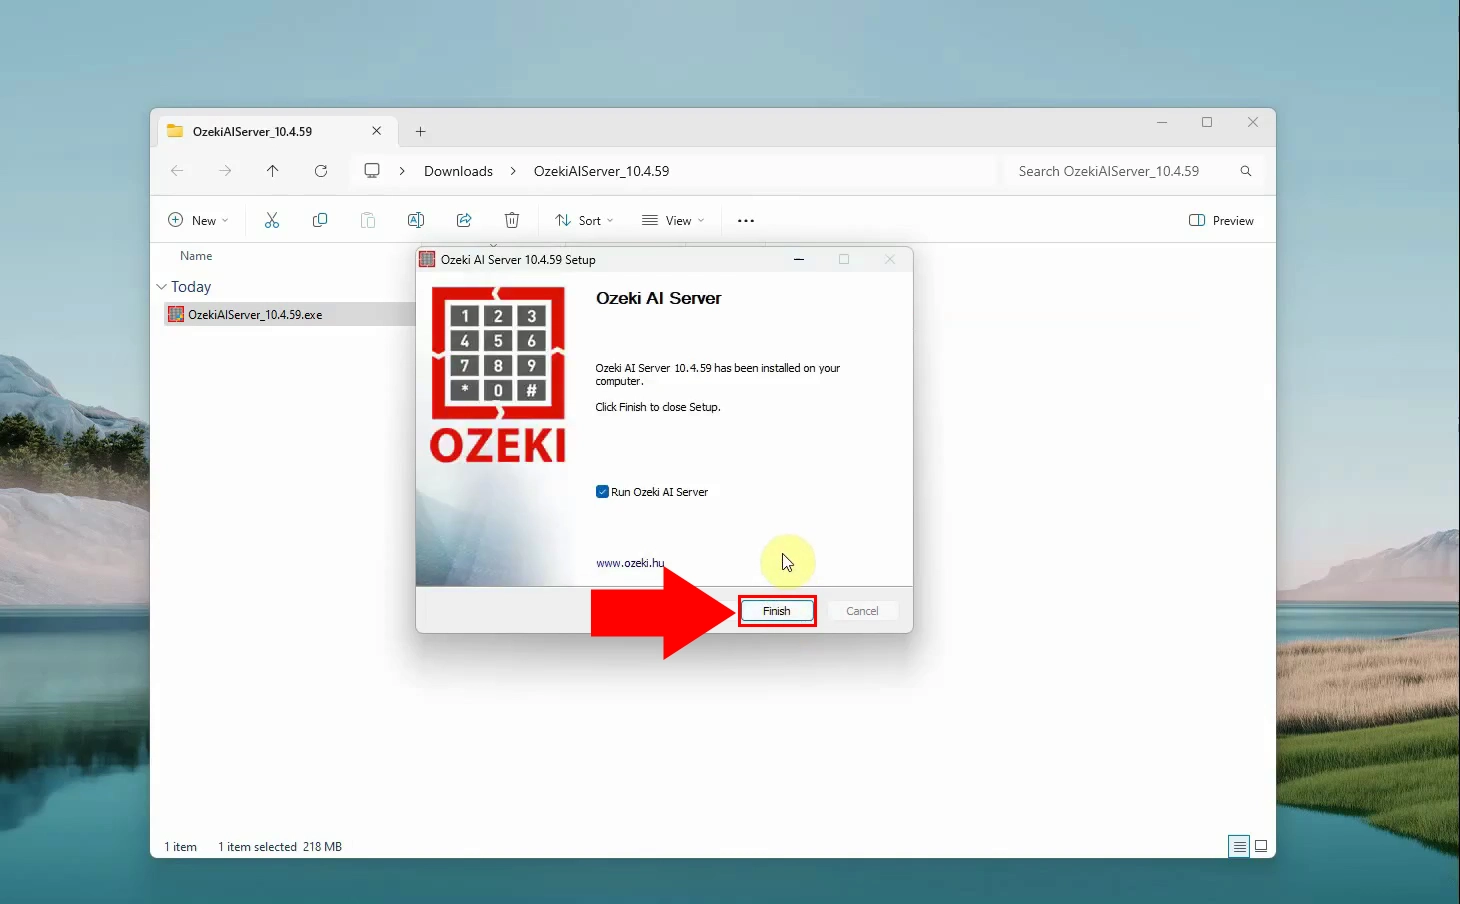1460x904 pixels.
Task: Go back in File Explorer
Action: pyautogui.click(x=177, y=171)
